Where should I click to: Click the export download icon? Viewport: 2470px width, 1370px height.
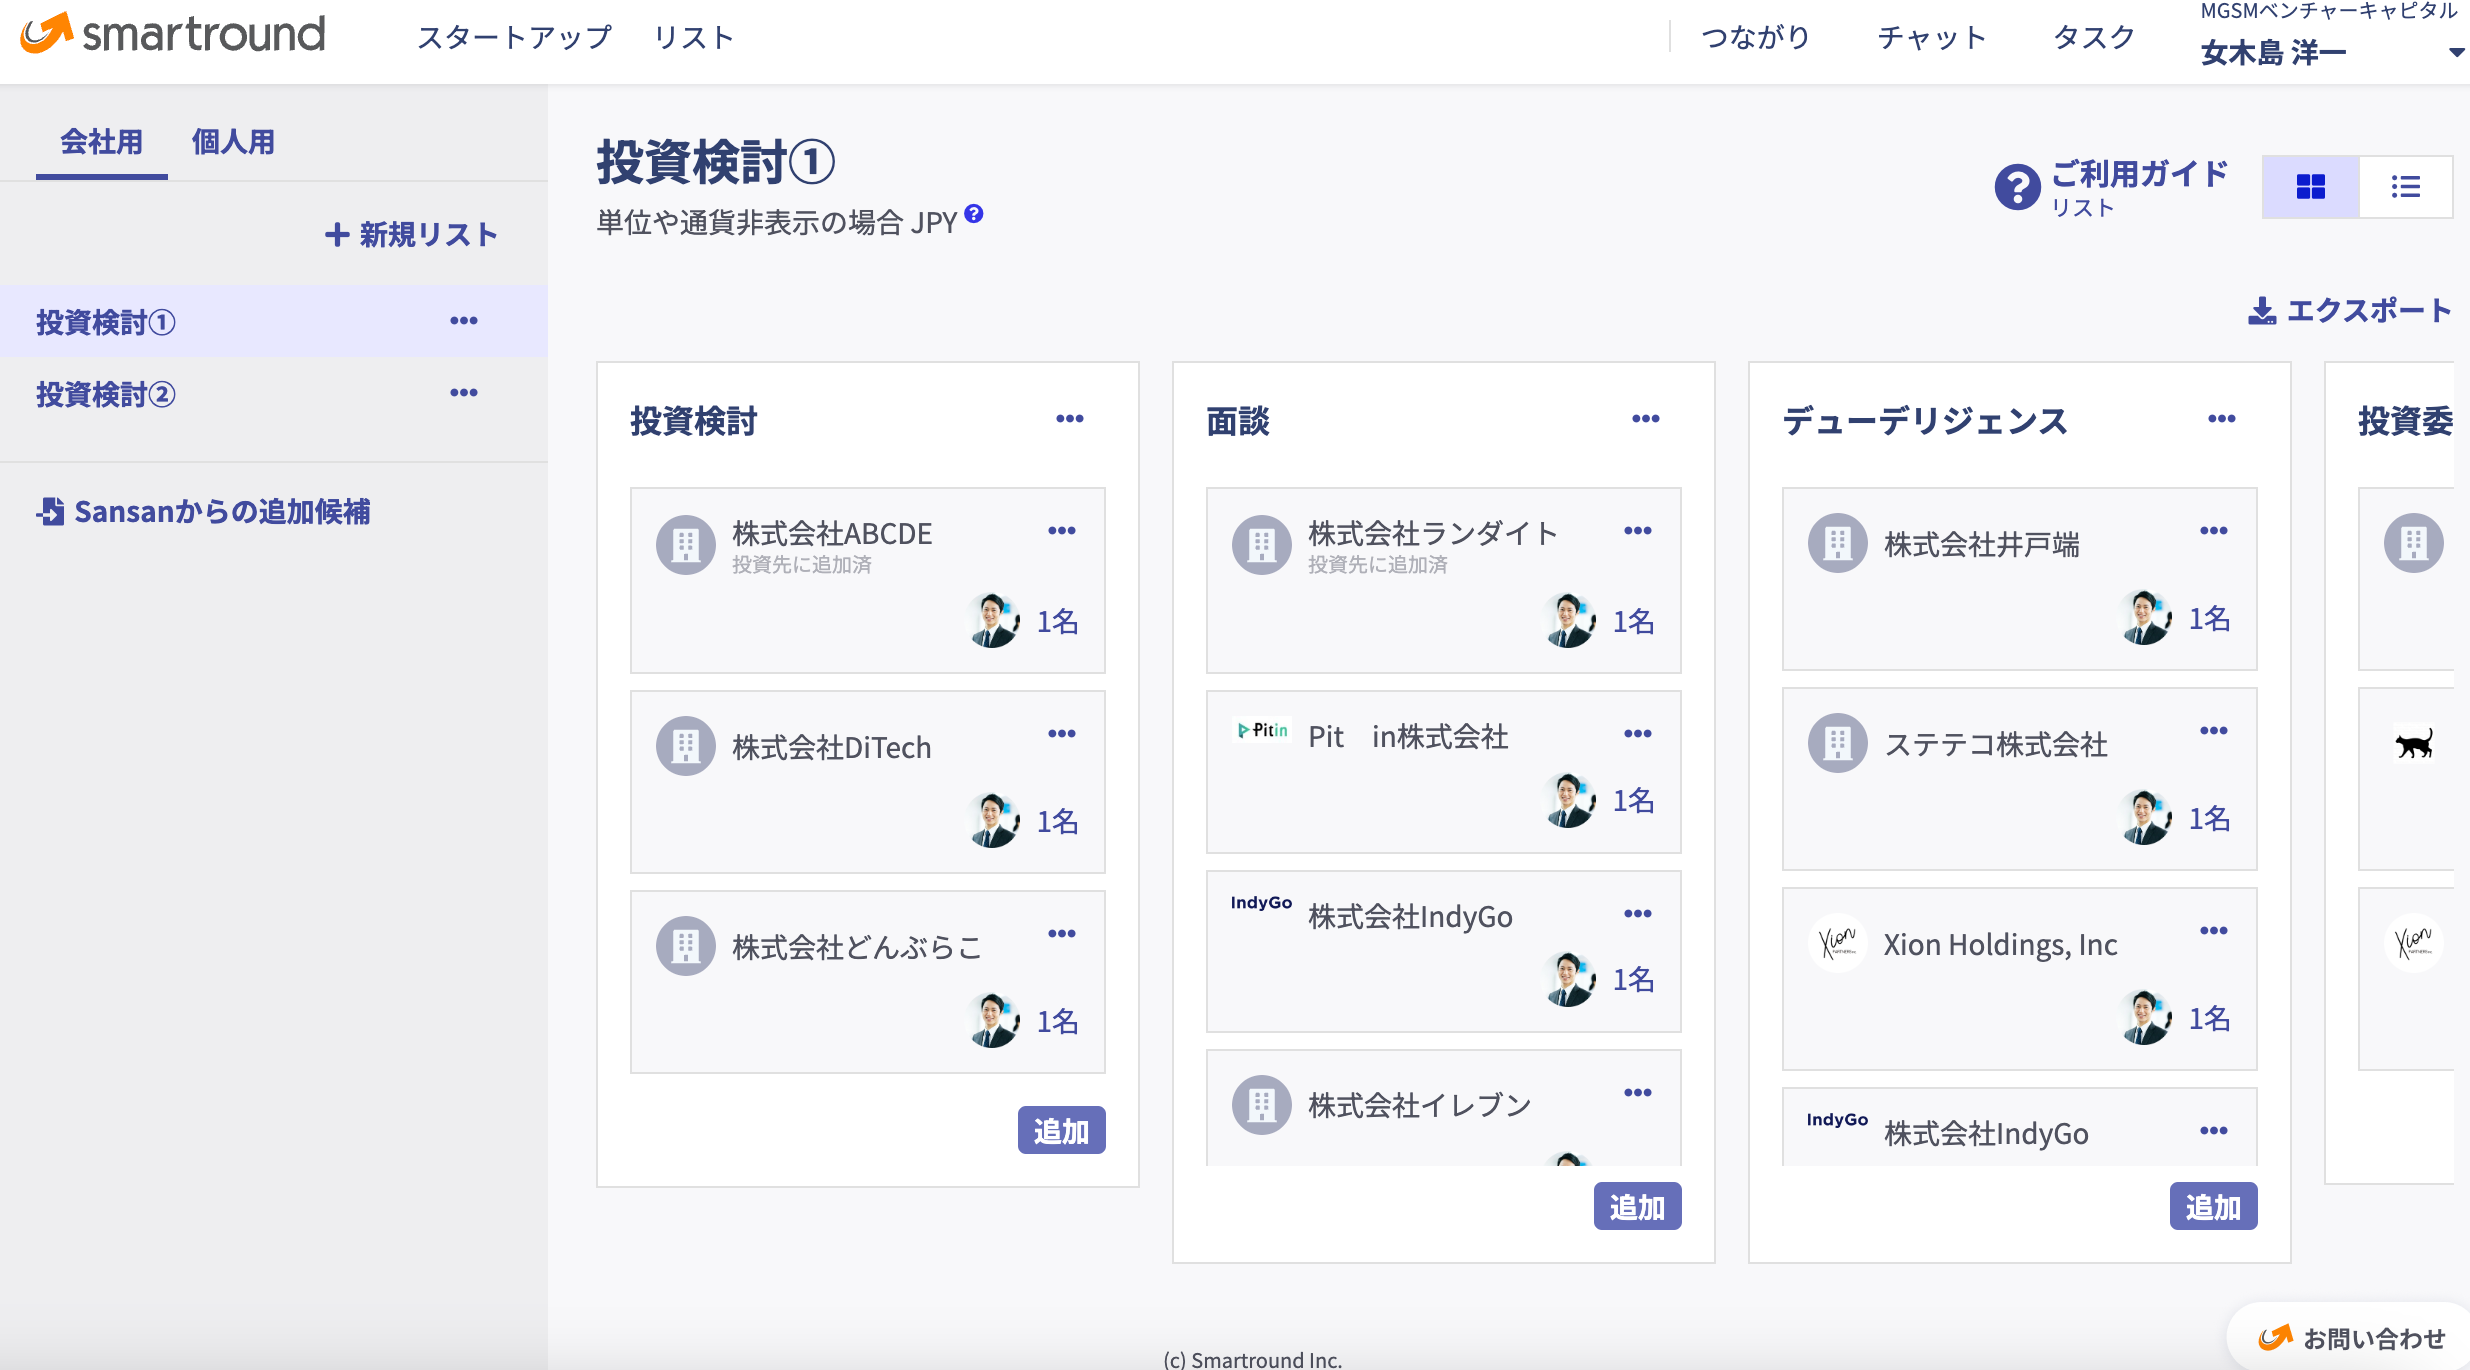2261,311
